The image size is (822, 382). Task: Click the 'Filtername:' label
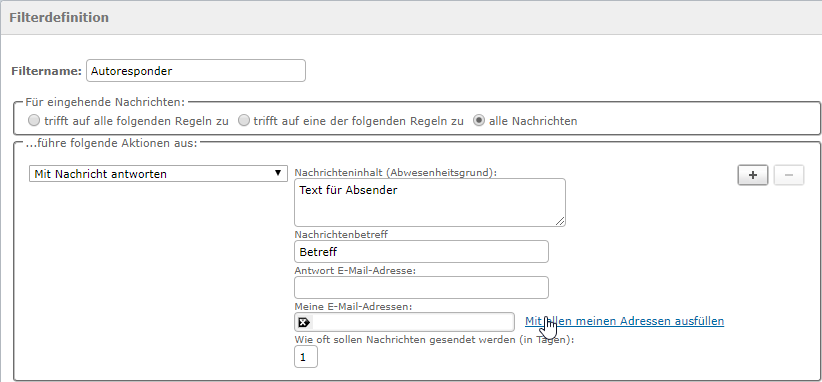pos(47,71)
